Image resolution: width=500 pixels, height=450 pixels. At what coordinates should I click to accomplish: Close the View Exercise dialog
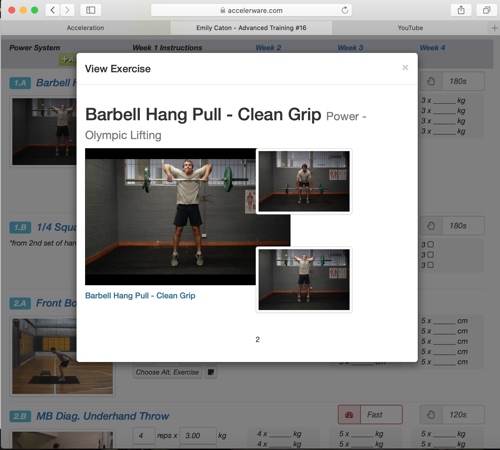(405, 68)
